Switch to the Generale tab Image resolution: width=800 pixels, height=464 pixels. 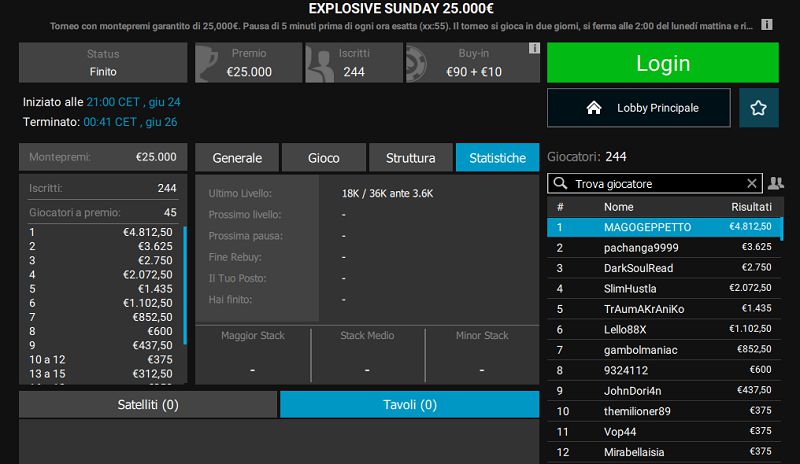(237, 158)
